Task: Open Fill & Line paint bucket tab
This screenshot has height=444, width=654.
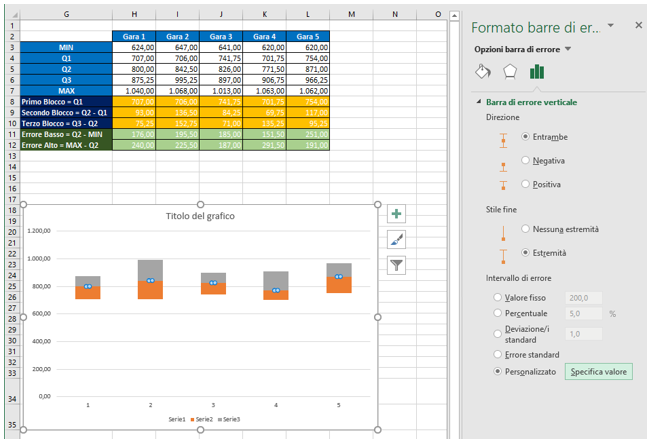Action: (x=482, y=72)
